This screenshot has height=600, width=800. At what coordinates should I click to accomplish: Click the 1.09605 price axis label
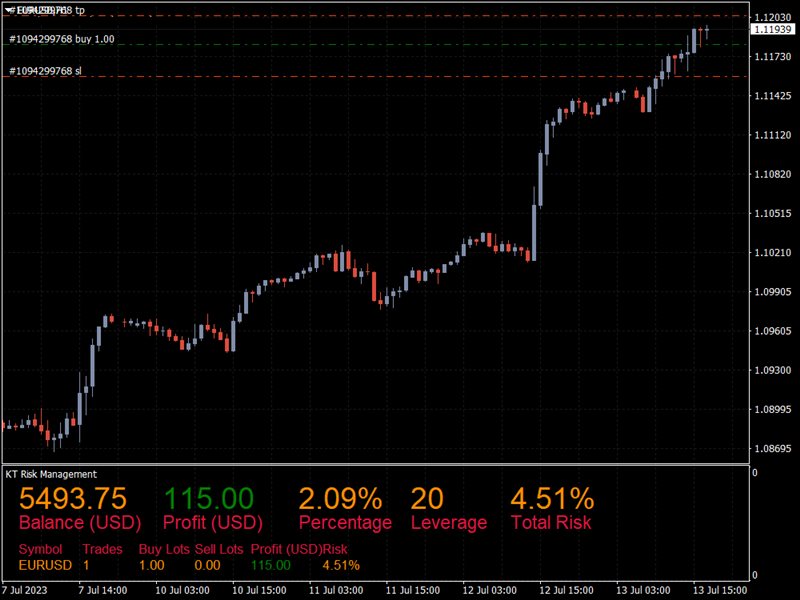tap(773, 331)
